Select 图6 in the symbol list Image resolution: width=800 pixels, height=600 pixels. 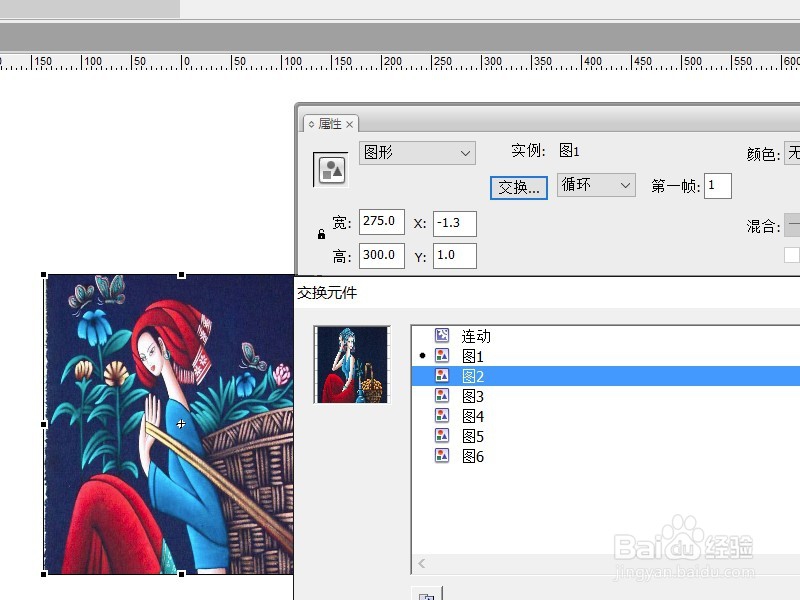click(472, 456)
